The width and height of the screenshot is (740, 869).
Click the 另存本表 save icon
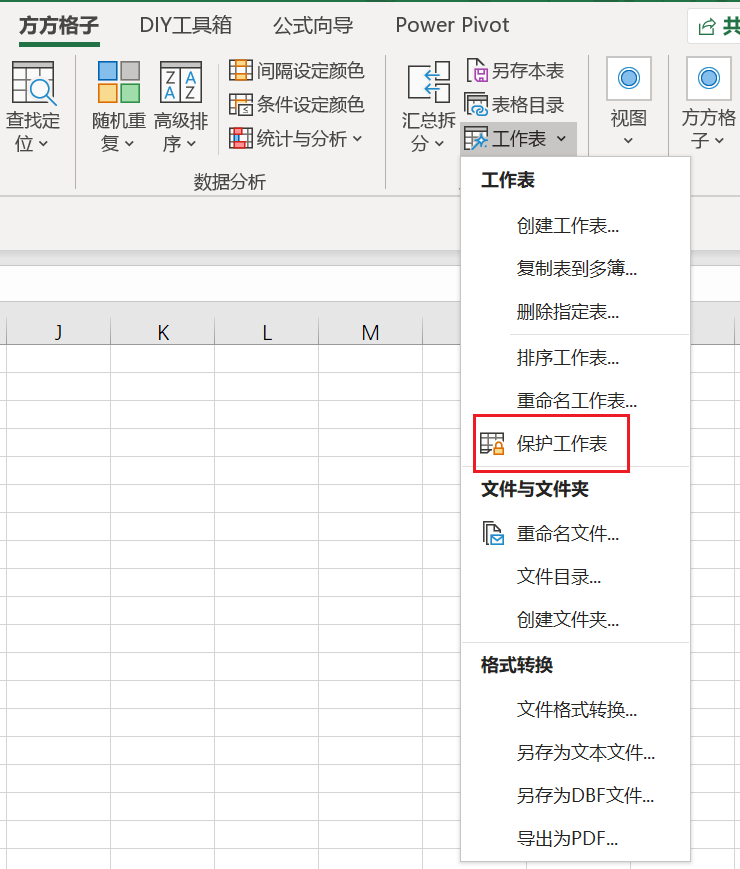click(477, 70)
